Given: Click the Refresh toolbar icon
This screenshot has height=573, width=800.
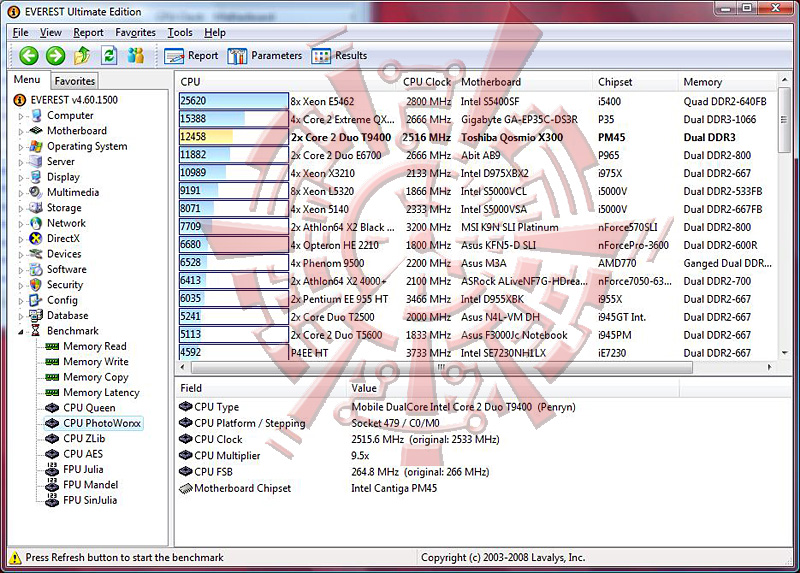Looking at the screenshot, I should point(109,56).
